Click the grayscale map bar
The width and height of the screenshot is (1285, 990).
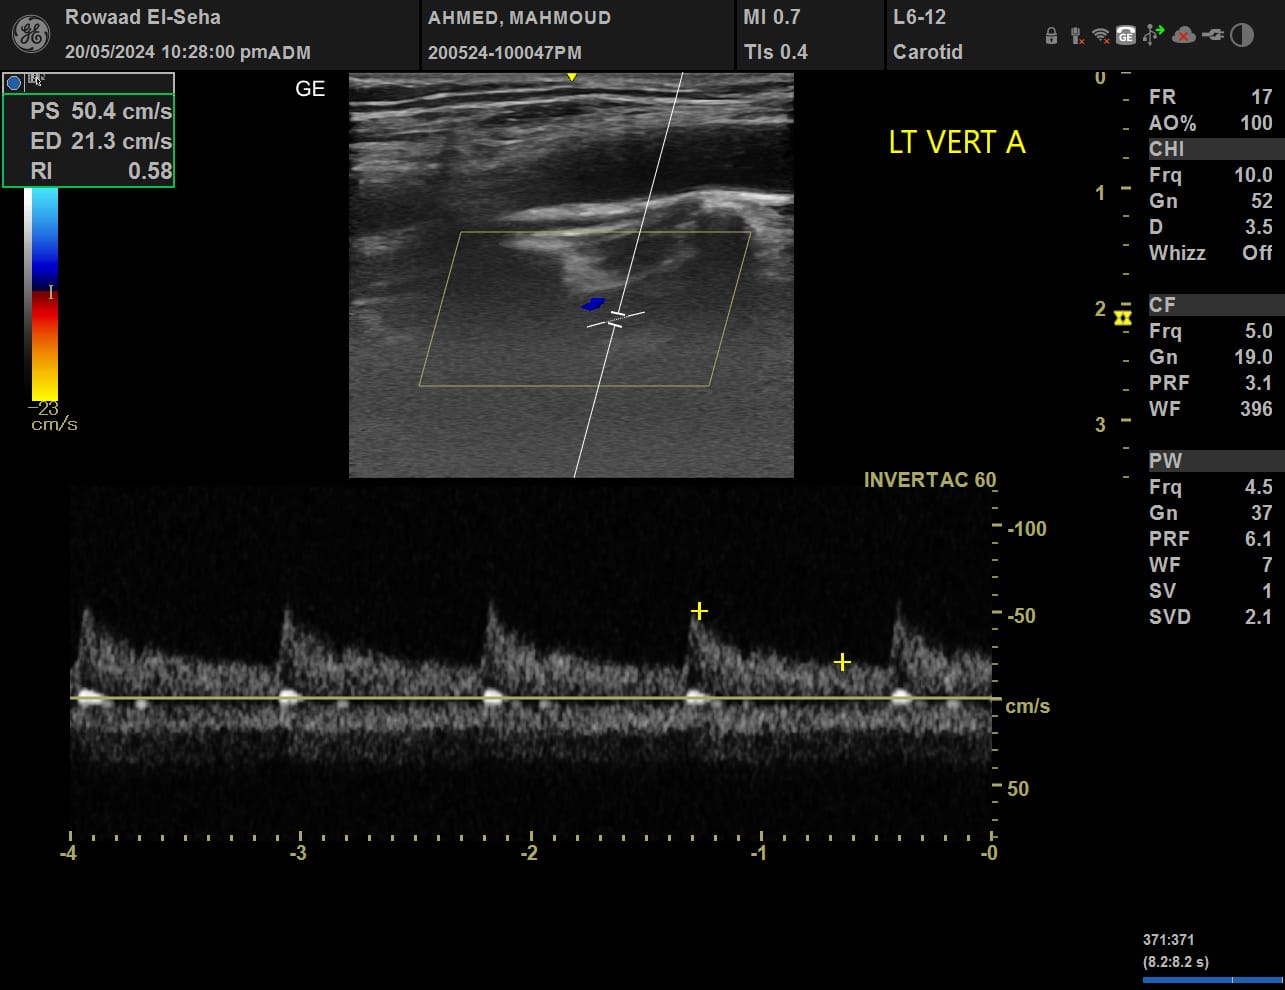(28, 293)
